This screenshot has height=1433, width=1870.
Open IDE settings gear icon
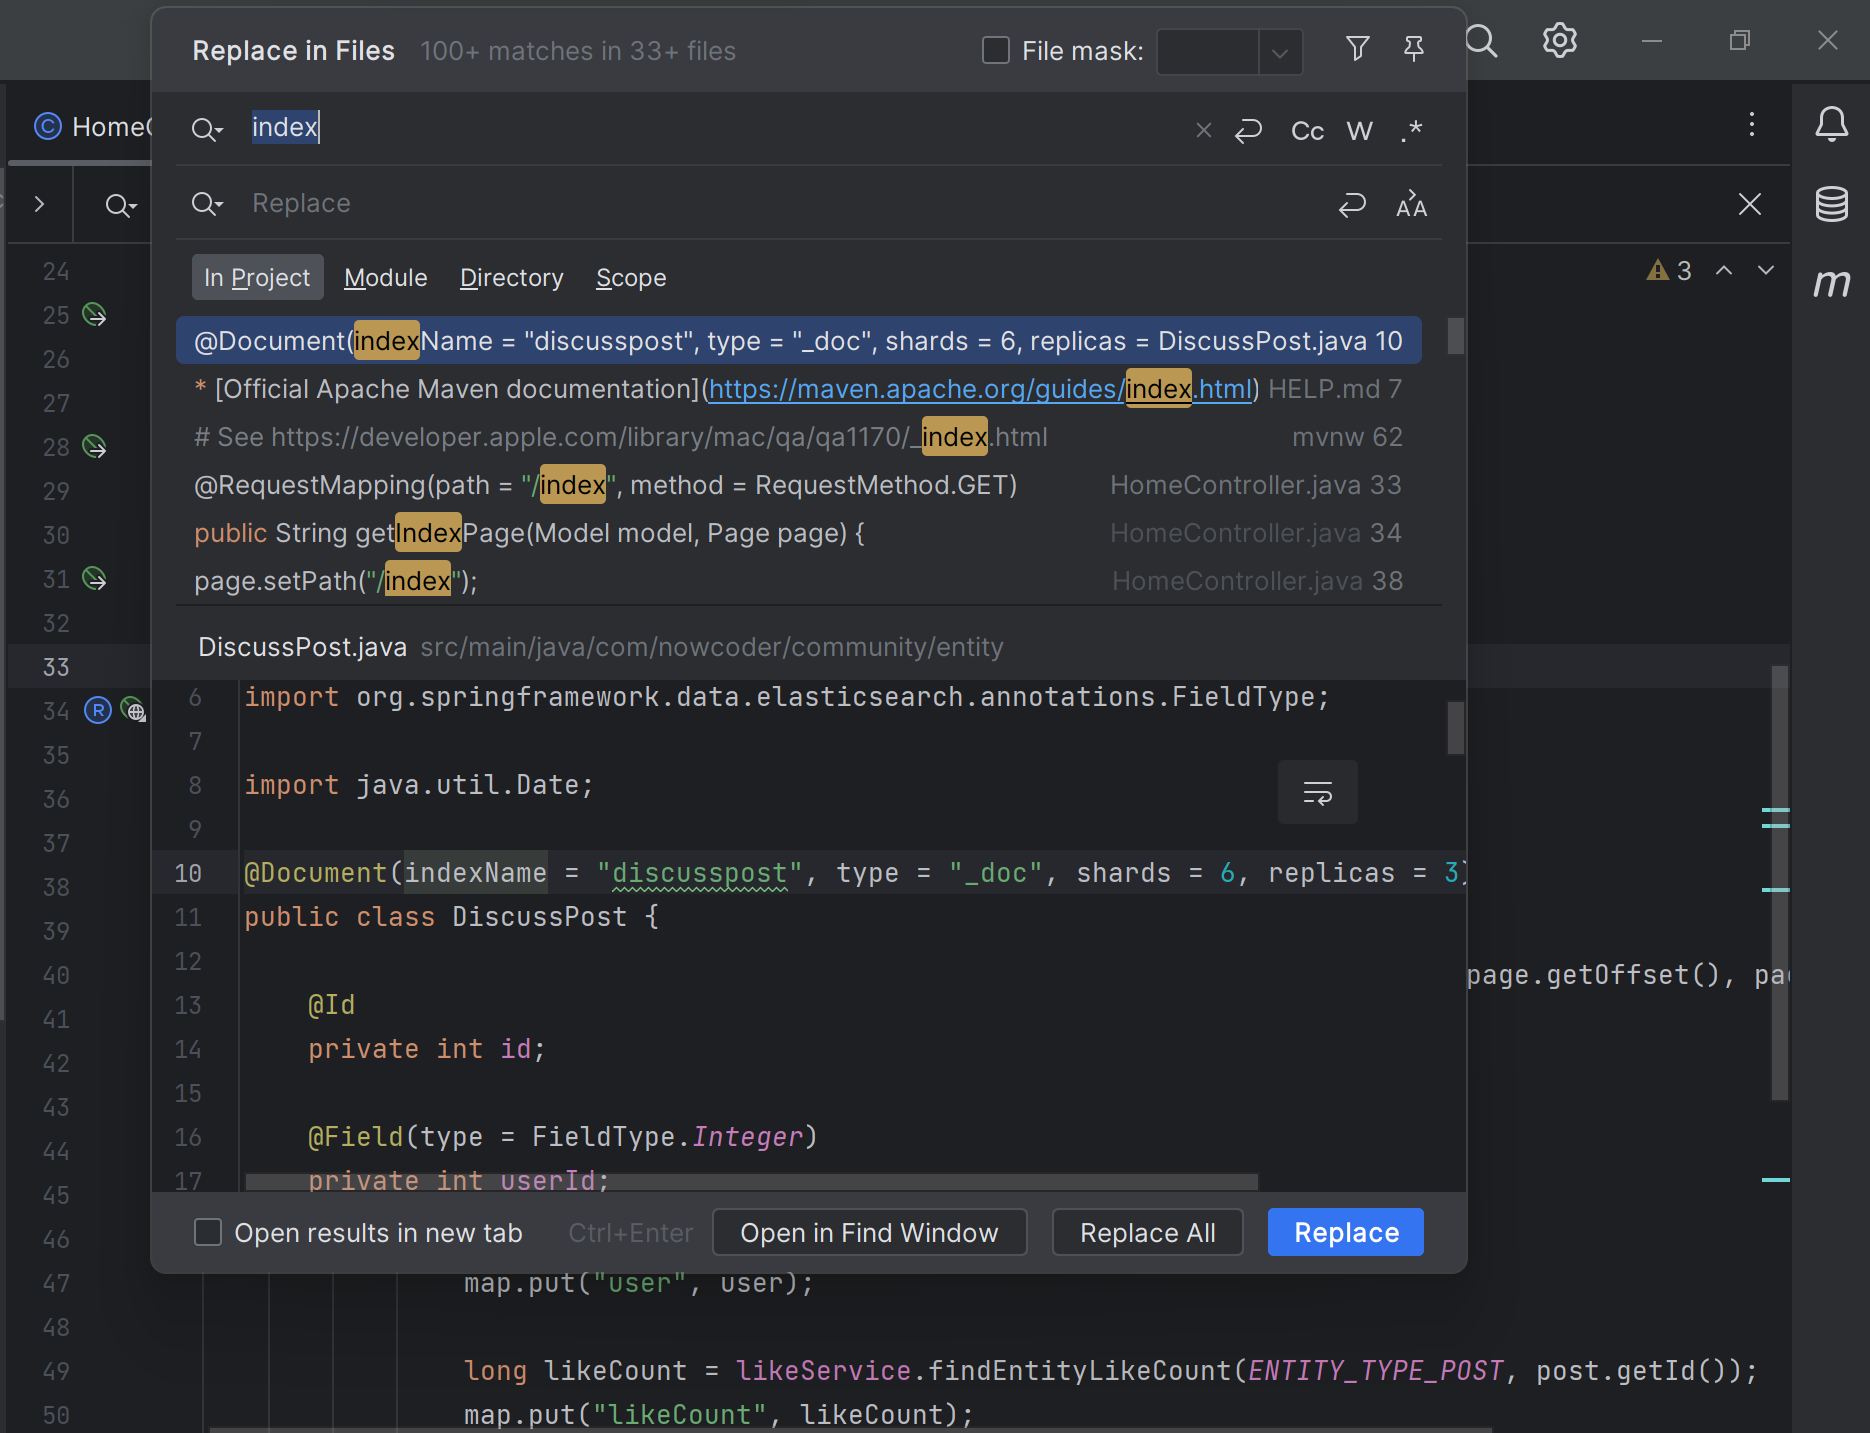[x=1559, y=41]
